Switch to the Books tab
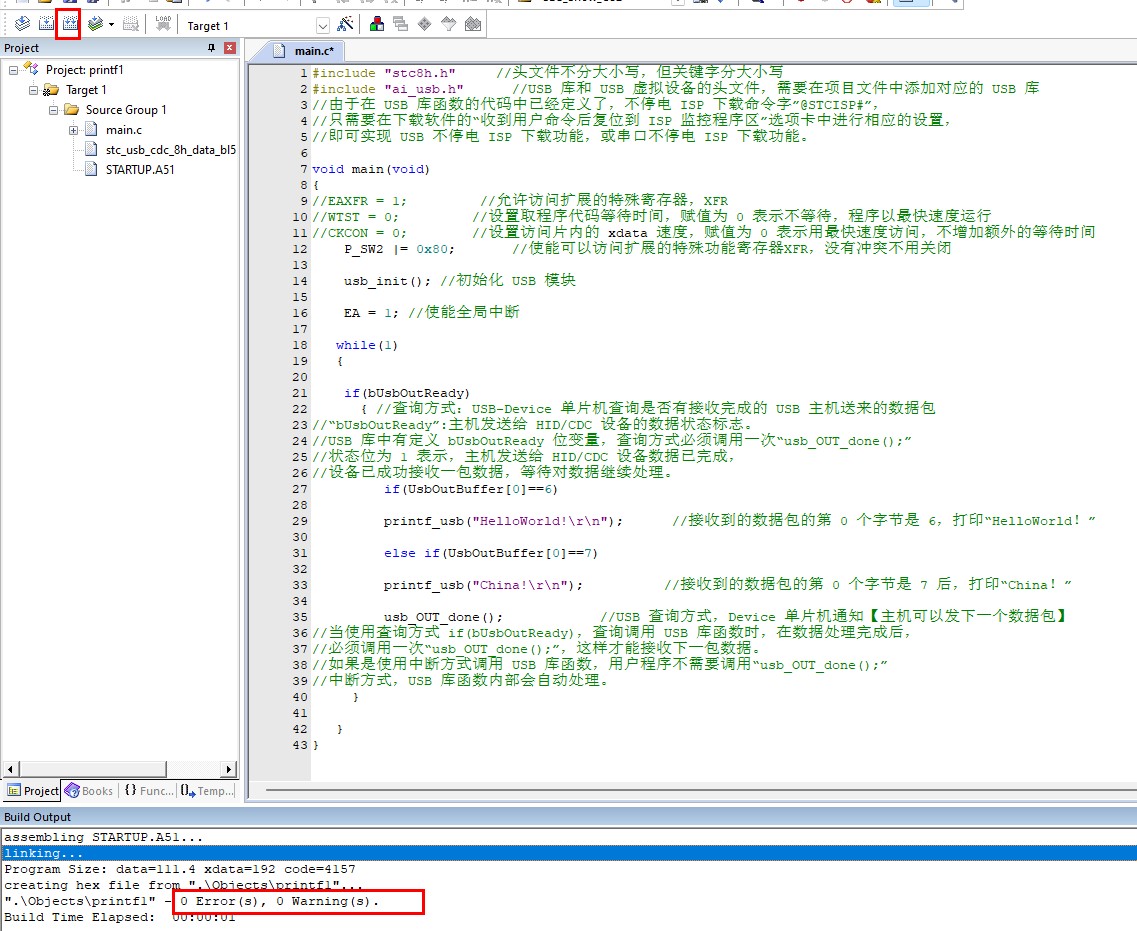 (89, 790)
